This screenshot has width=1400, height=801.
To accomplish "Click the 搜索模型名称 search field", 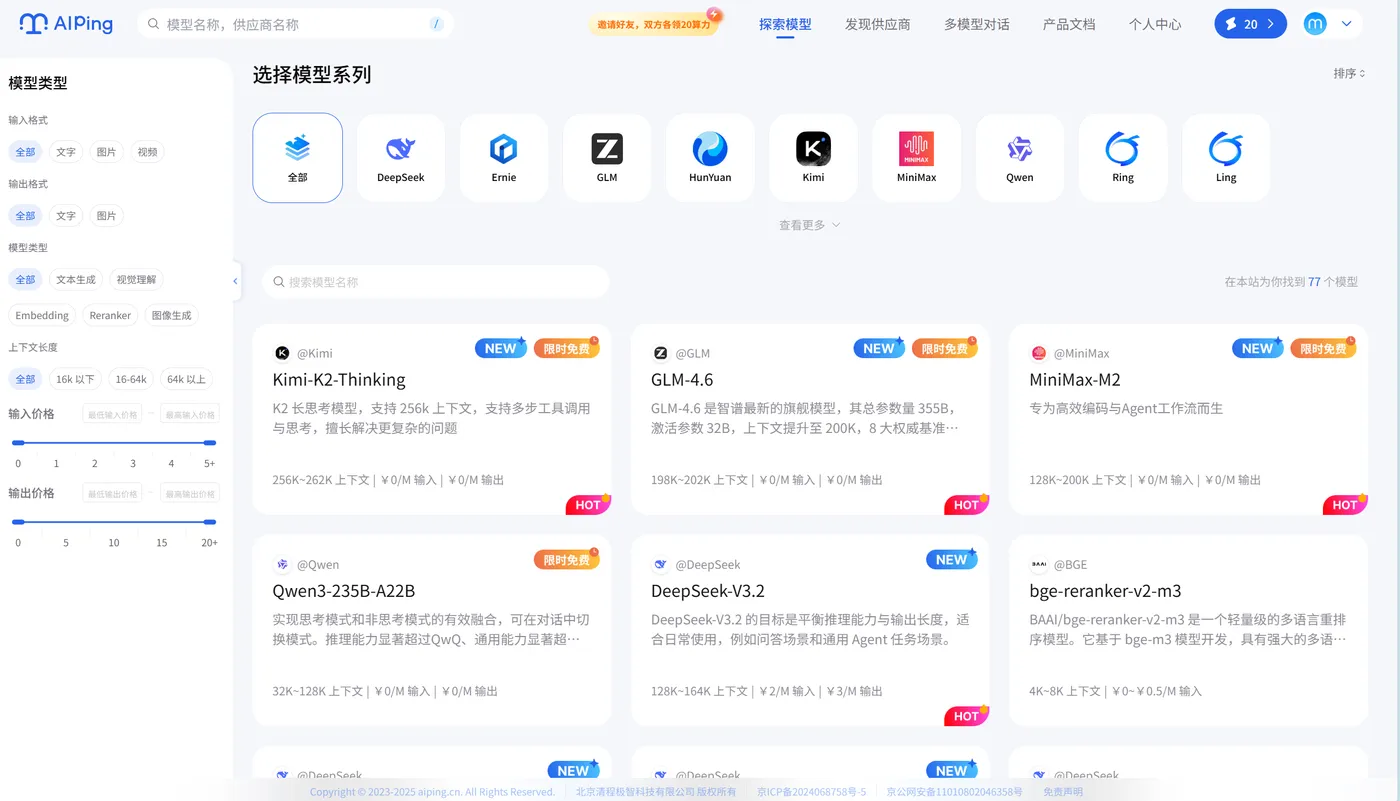I will pos(435,282).
